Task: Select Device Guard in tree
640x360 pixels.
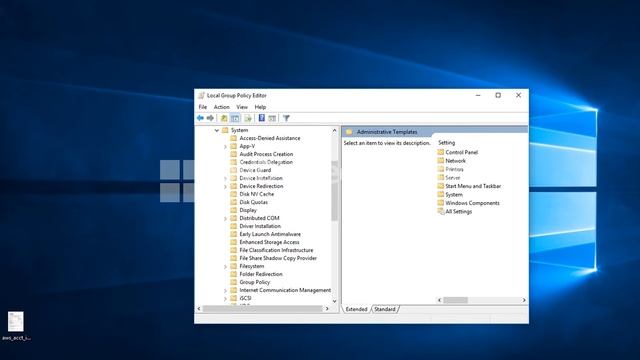Action: [255, 170]
